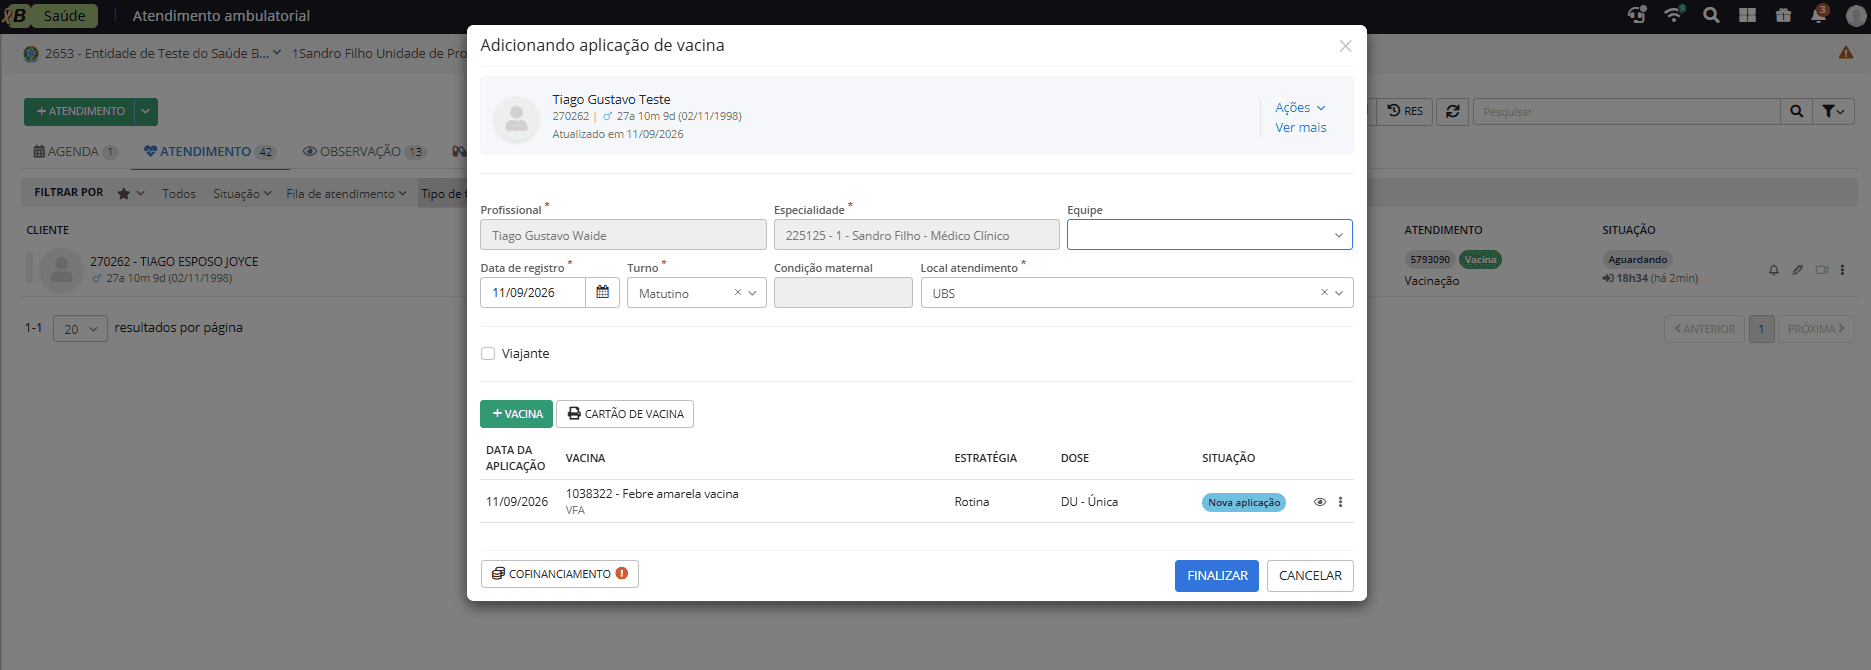This screenshot has height=670, width=1871.
Task: Open the Ações dropdown in patient card
Action: (x=1300, y=107)
